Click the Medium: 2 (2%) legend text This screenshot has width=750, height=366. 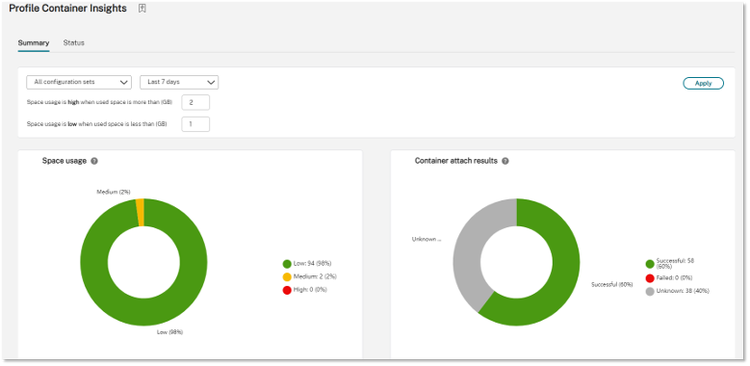point(316,277)
